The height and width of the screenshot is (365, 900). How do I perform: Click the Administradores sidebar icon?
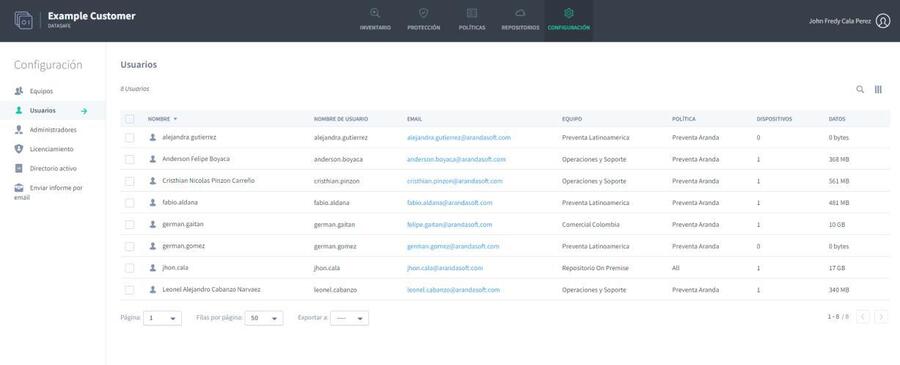(19, 130)
